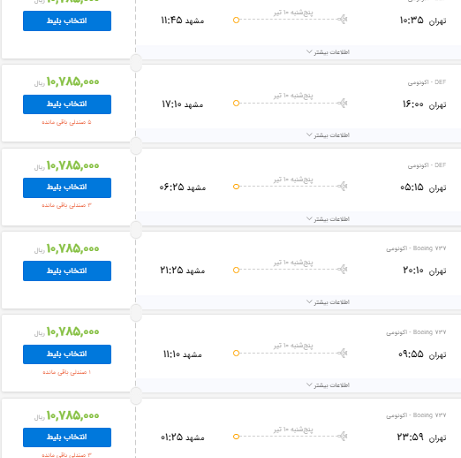The image size is (461, 458).
Task: Expand more information for 09:55 flight
Action: (x=328, y=385)
